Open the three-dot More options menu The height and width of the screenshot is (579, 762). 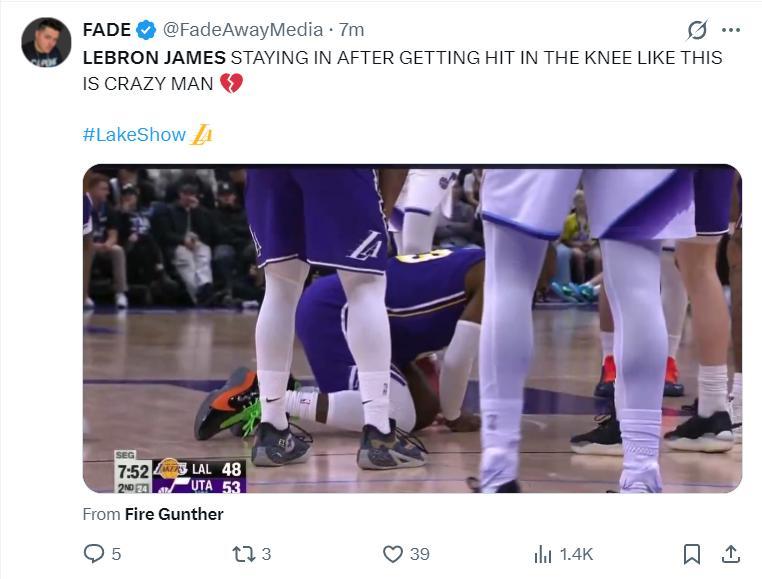[x=731, y=29]
